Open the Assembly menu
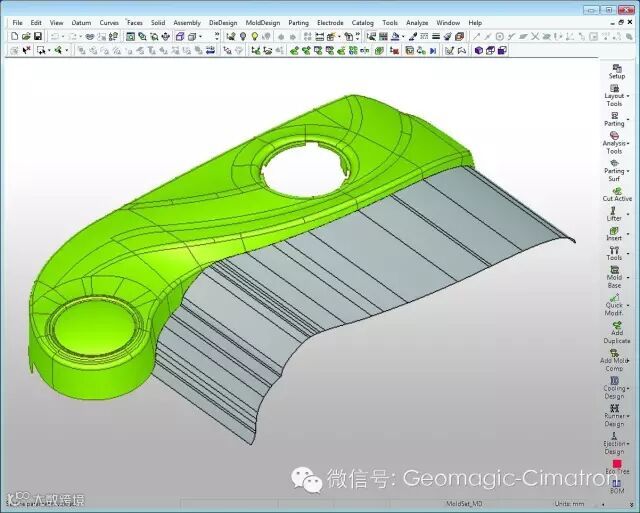The width and height of the screenshot is (640, 513). (x=187, y=23)
